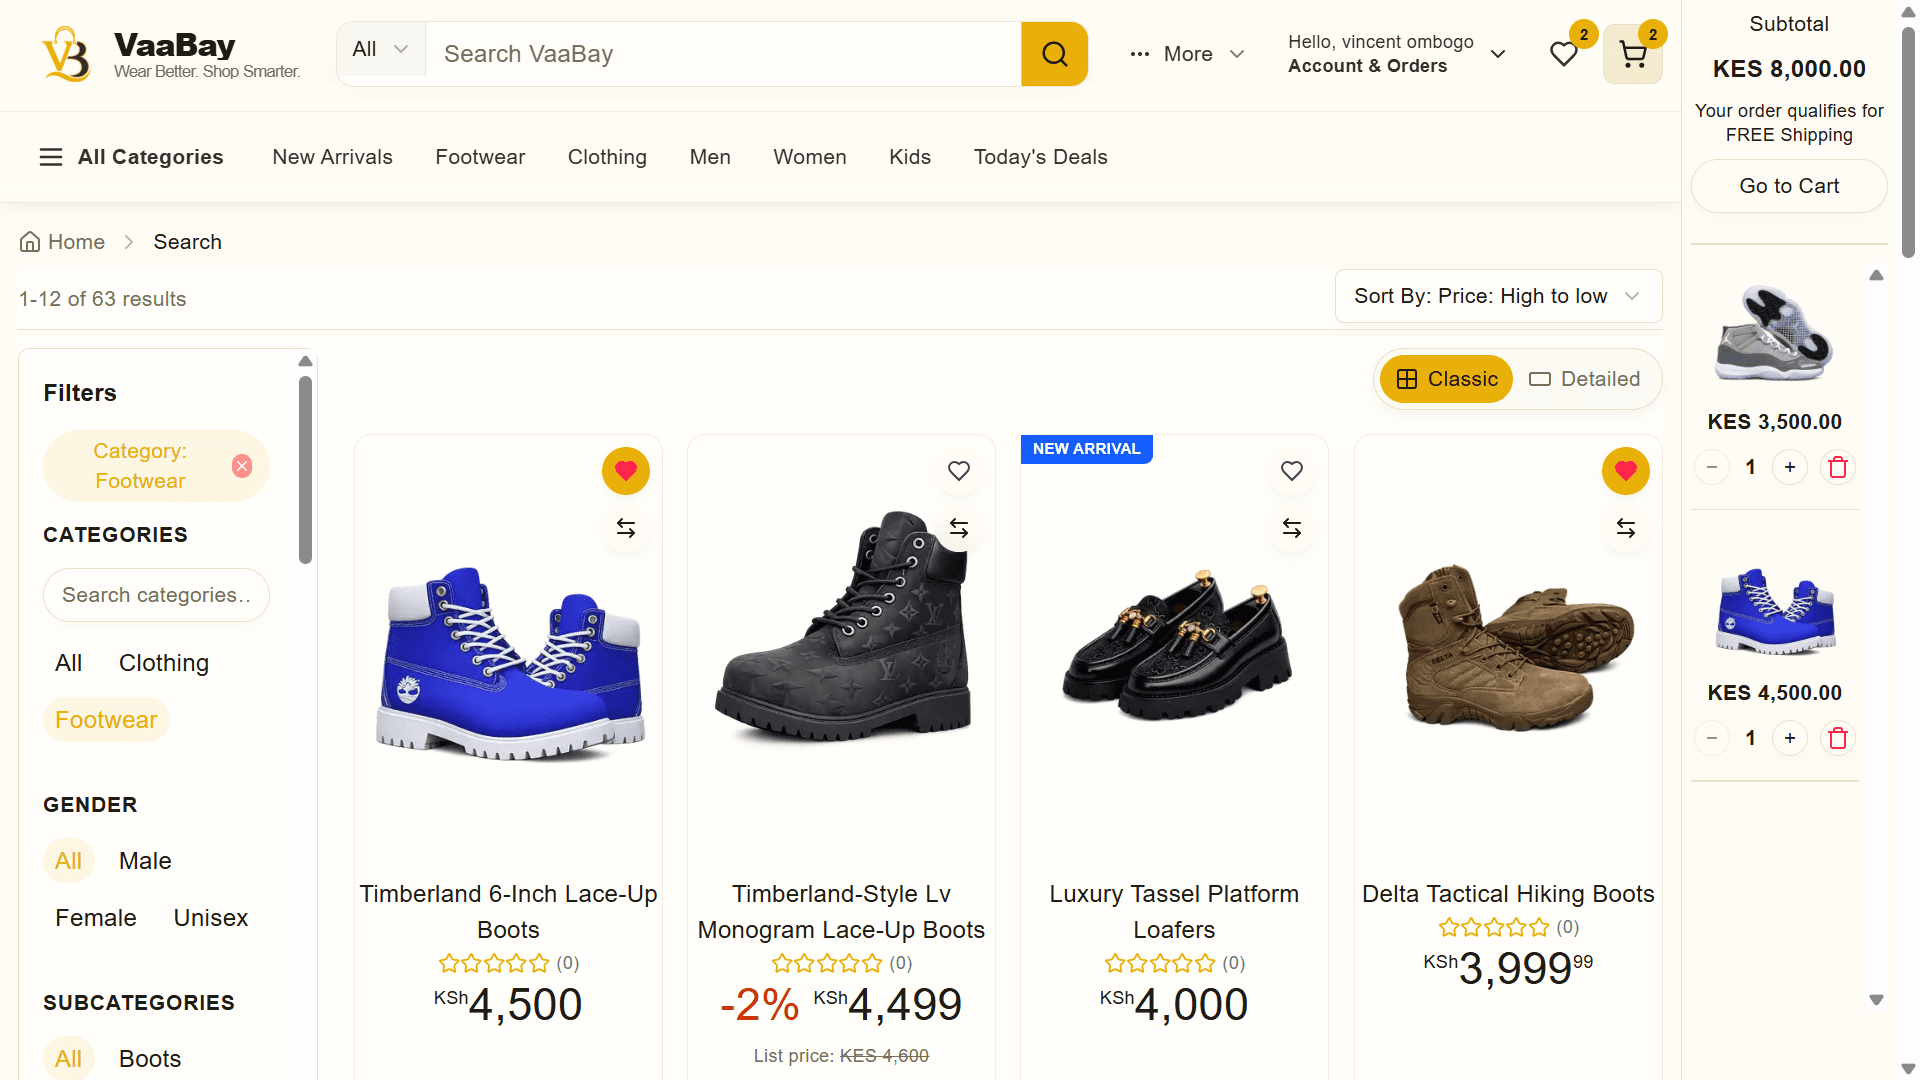1920x1080 pixels.
Task: Open the Sort By Price dropdown
Action: click(1498, 296)
